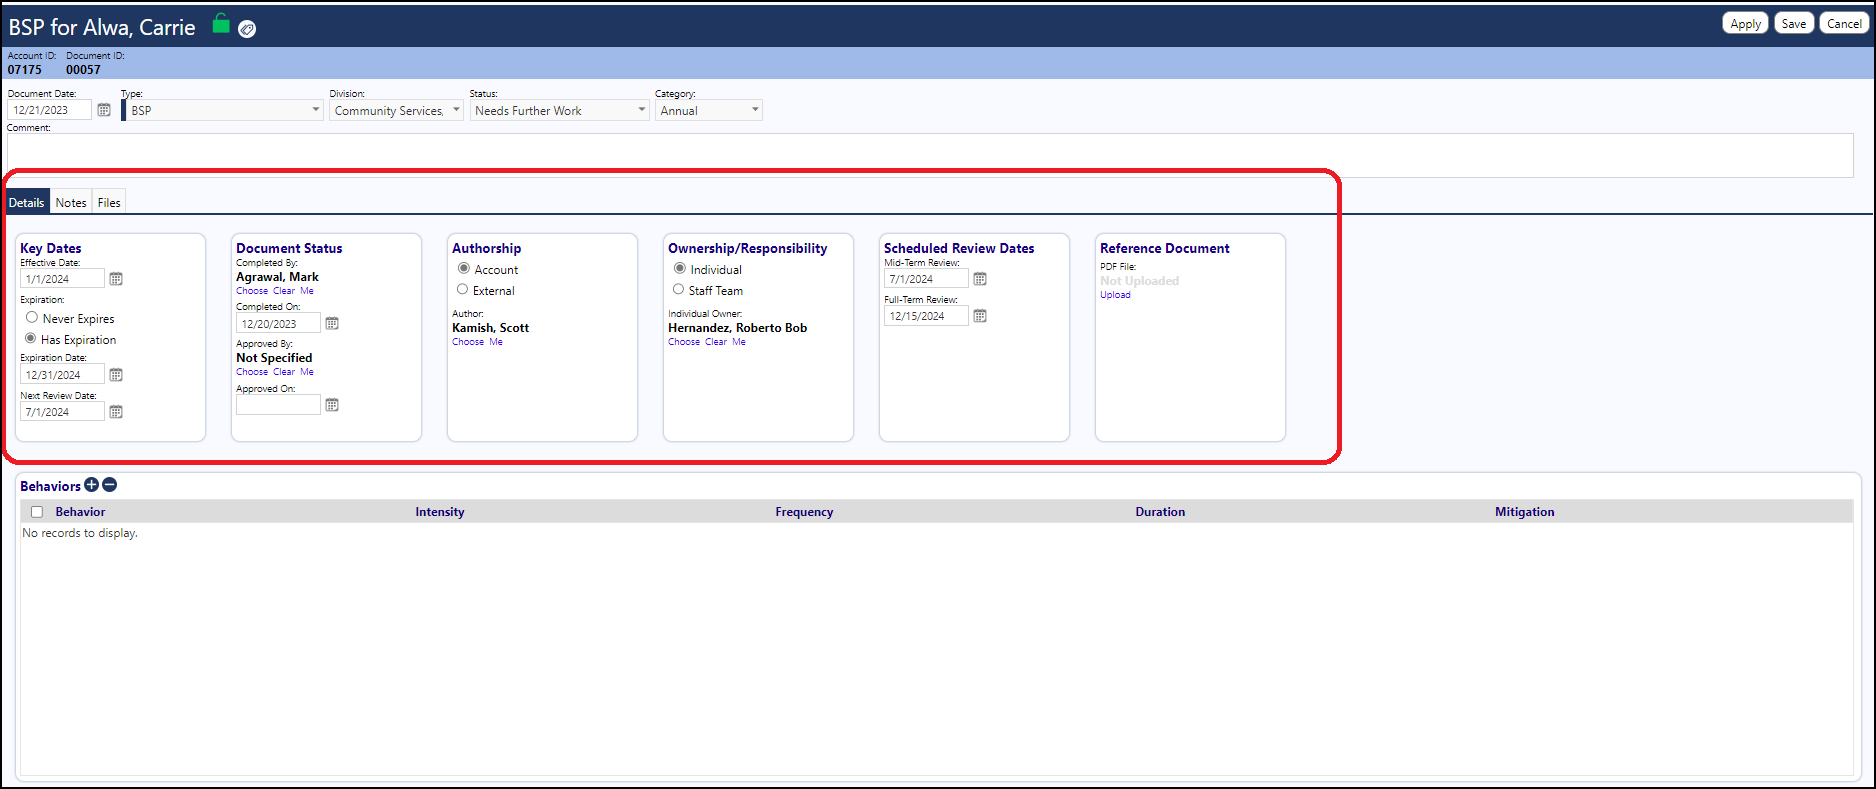Click Me under Individual Owner
Screen dimensions: 1876x789
pyautogui.click(x=739, y=342)
